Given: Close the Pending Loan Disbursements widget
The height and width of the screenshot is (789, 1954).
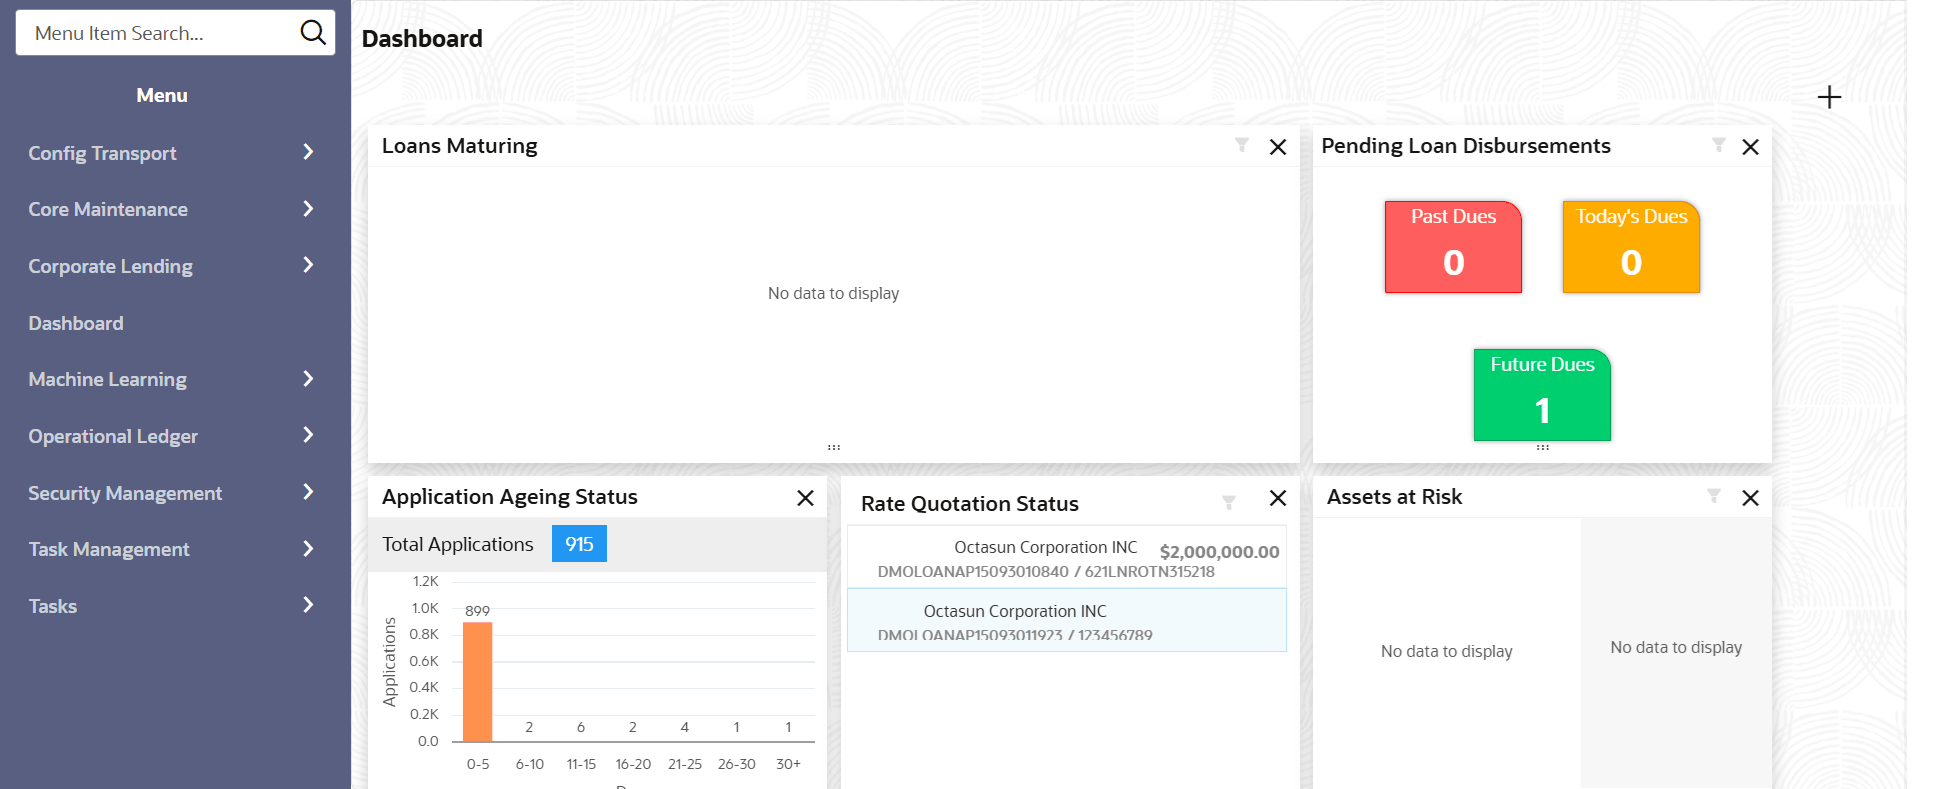Looking at the screenshot, I should (1750, 147).
